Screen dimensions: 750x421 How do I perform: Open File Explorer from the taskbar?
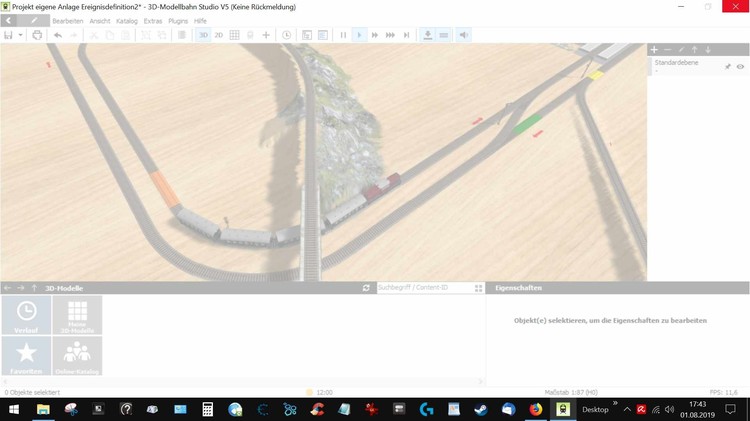(x=43, y=410)
